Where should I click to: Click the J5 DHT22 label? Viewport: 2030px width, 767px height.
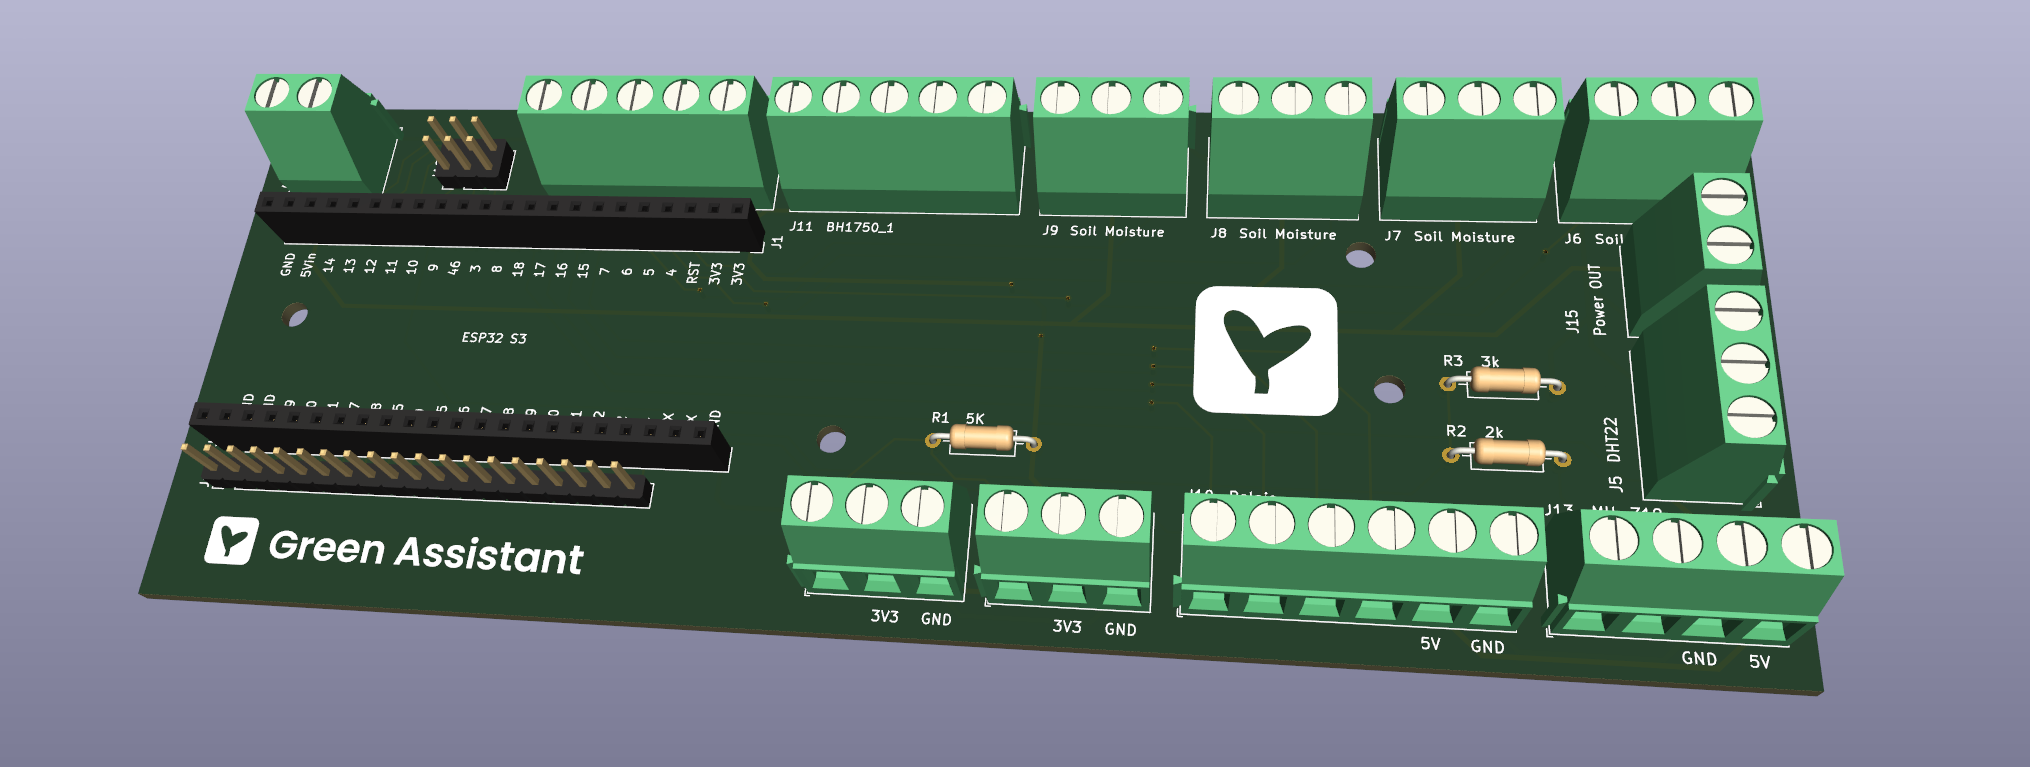coord(1613,453)
